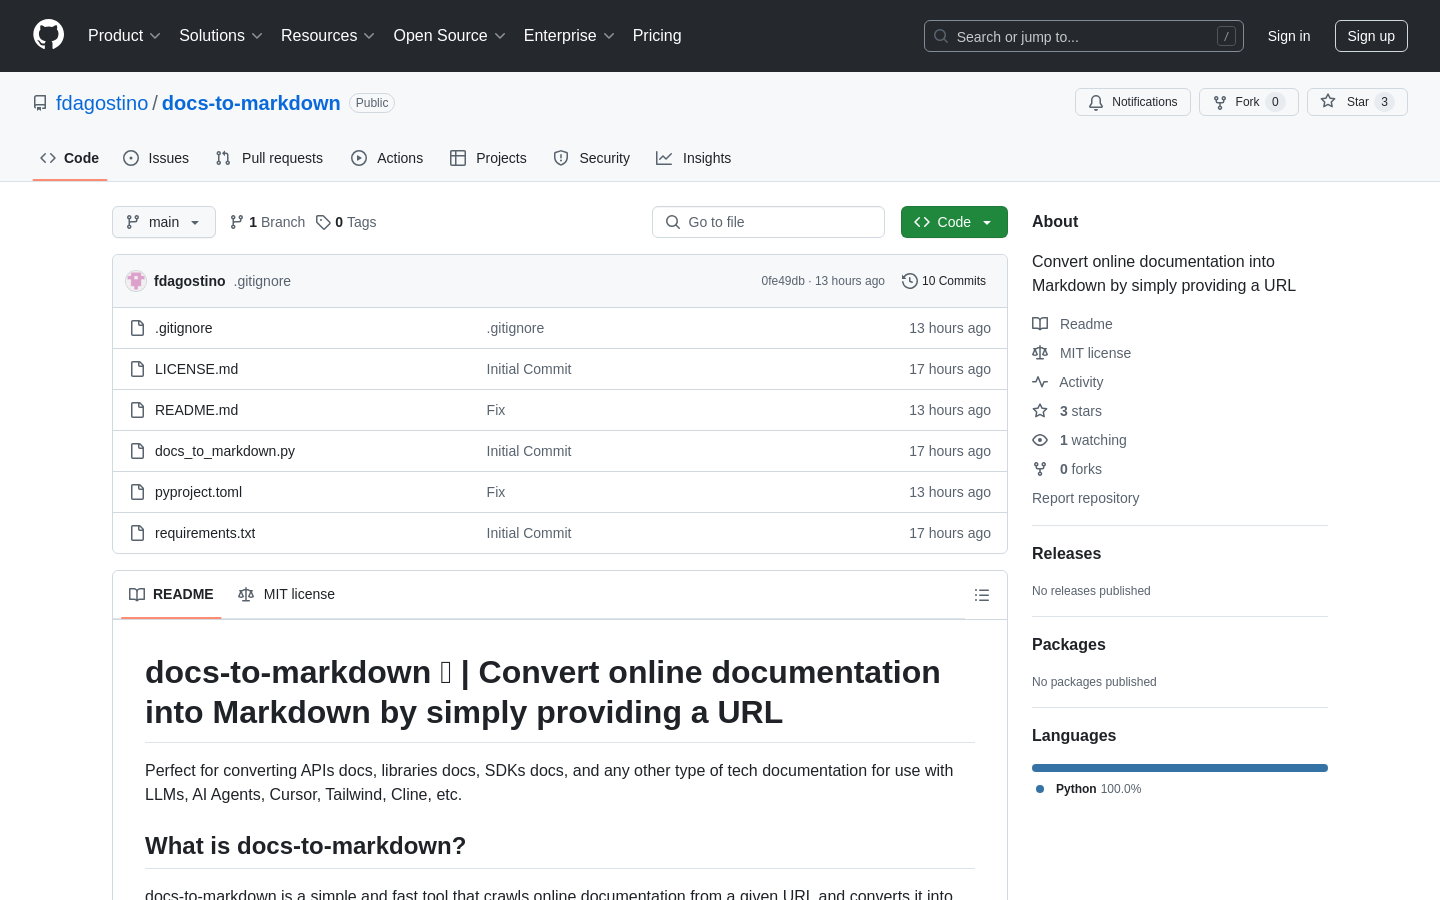The image size is (1440, 900).
Task: Click the GitHub logo icon
Action: [x=48, y=35]
